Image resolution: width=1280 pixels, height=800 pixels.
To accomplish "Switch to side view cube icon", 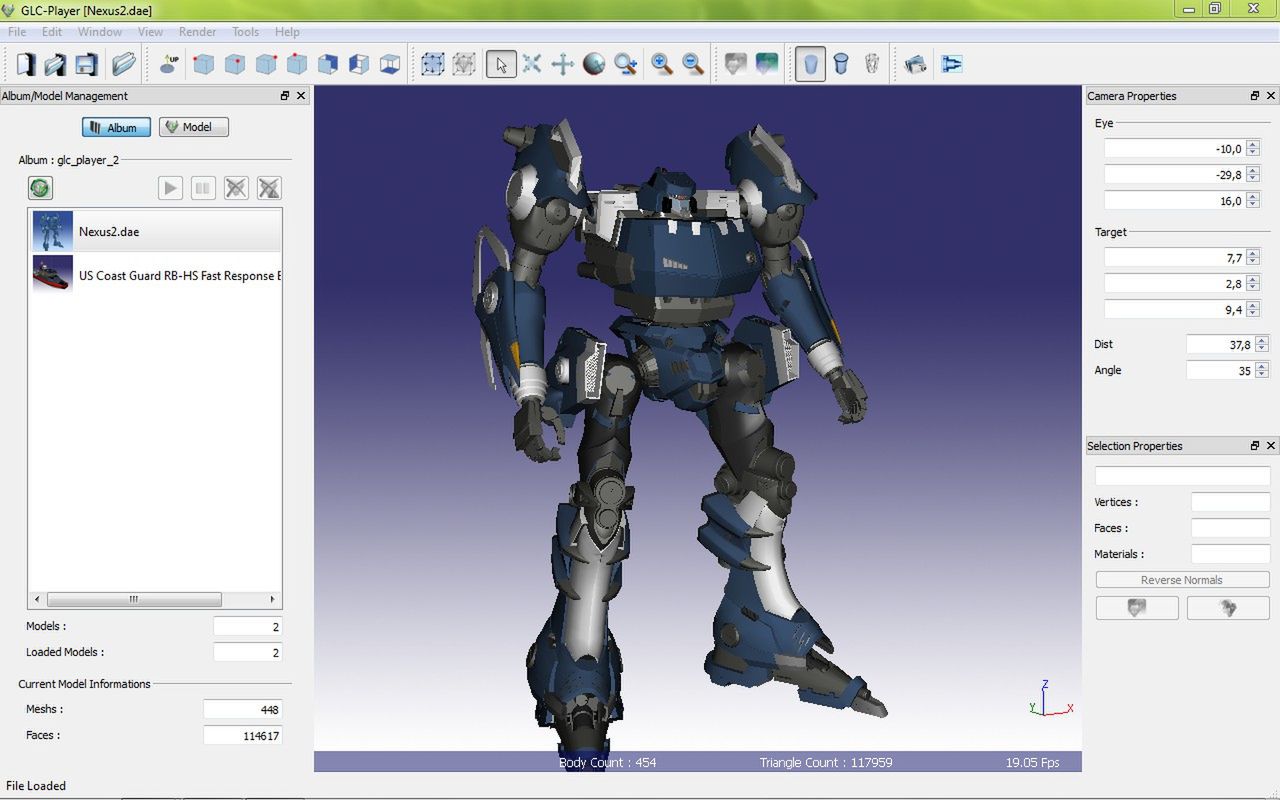I will coord(358,64).
